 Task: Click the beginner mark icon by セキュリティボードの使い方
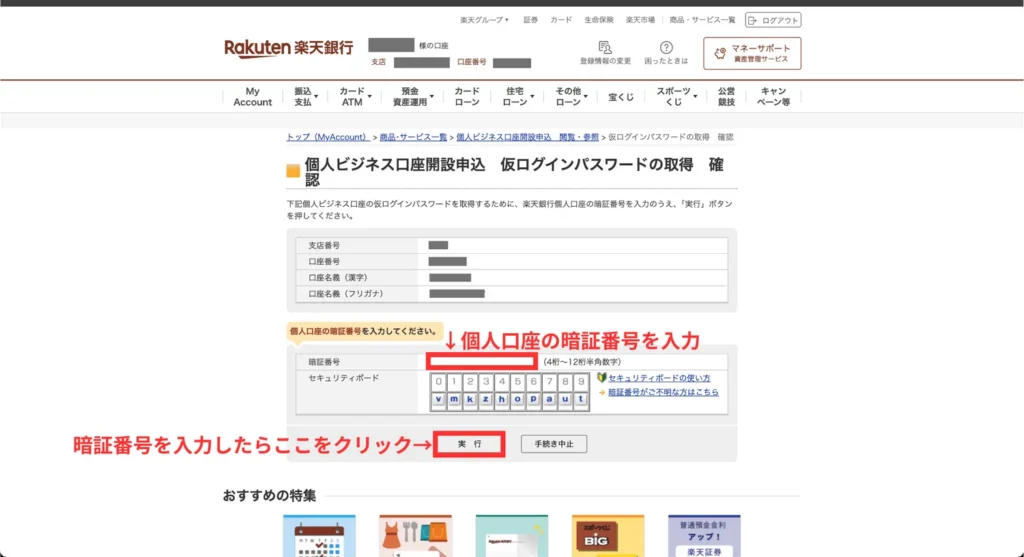point(601,377)
